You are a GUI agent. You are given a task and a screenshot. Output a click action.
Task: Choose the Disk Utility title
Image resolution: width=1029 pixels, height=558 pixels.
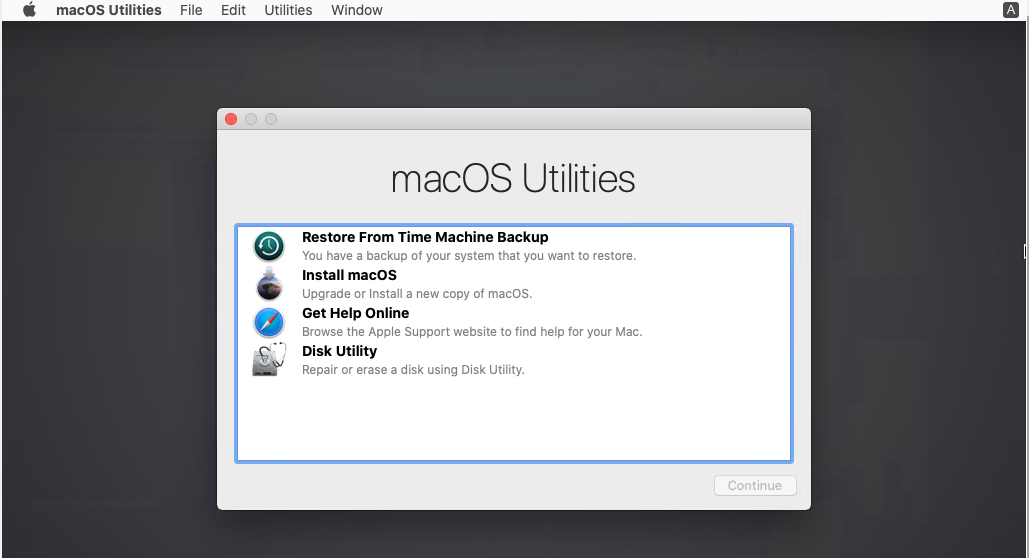(x=339, y=351)
